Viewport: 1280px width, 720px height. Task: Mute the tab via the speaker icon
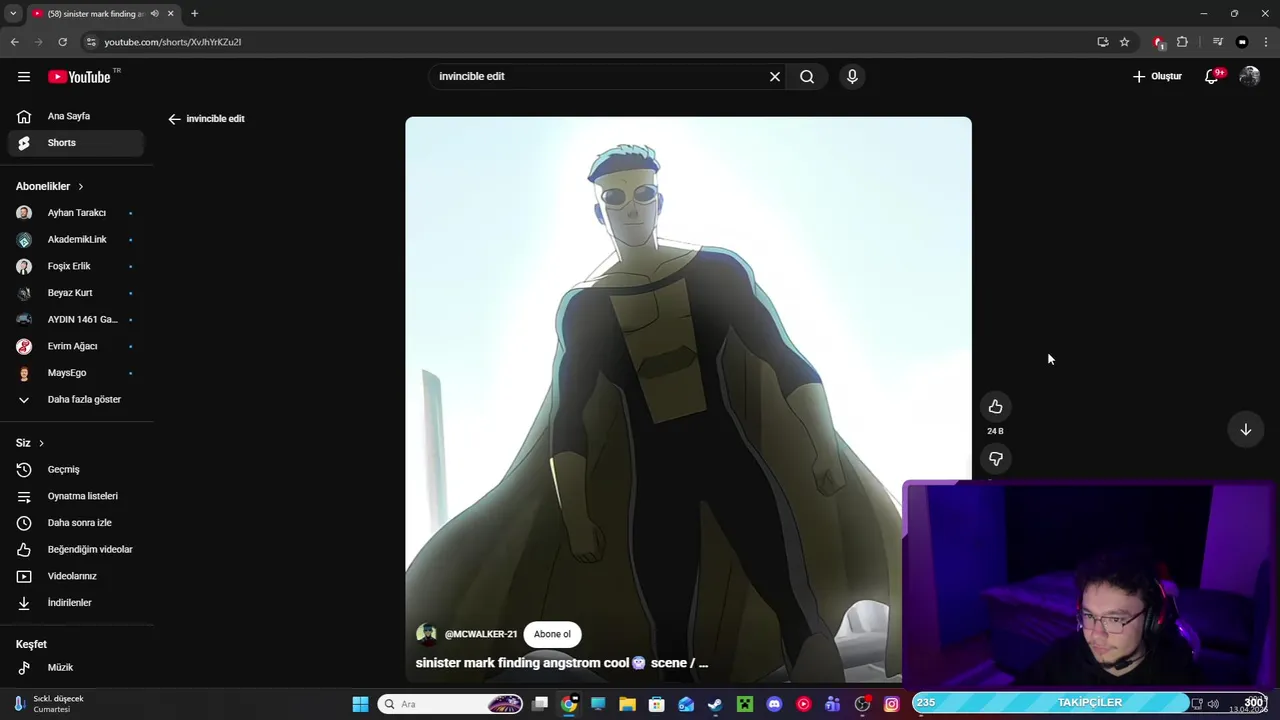154,13
